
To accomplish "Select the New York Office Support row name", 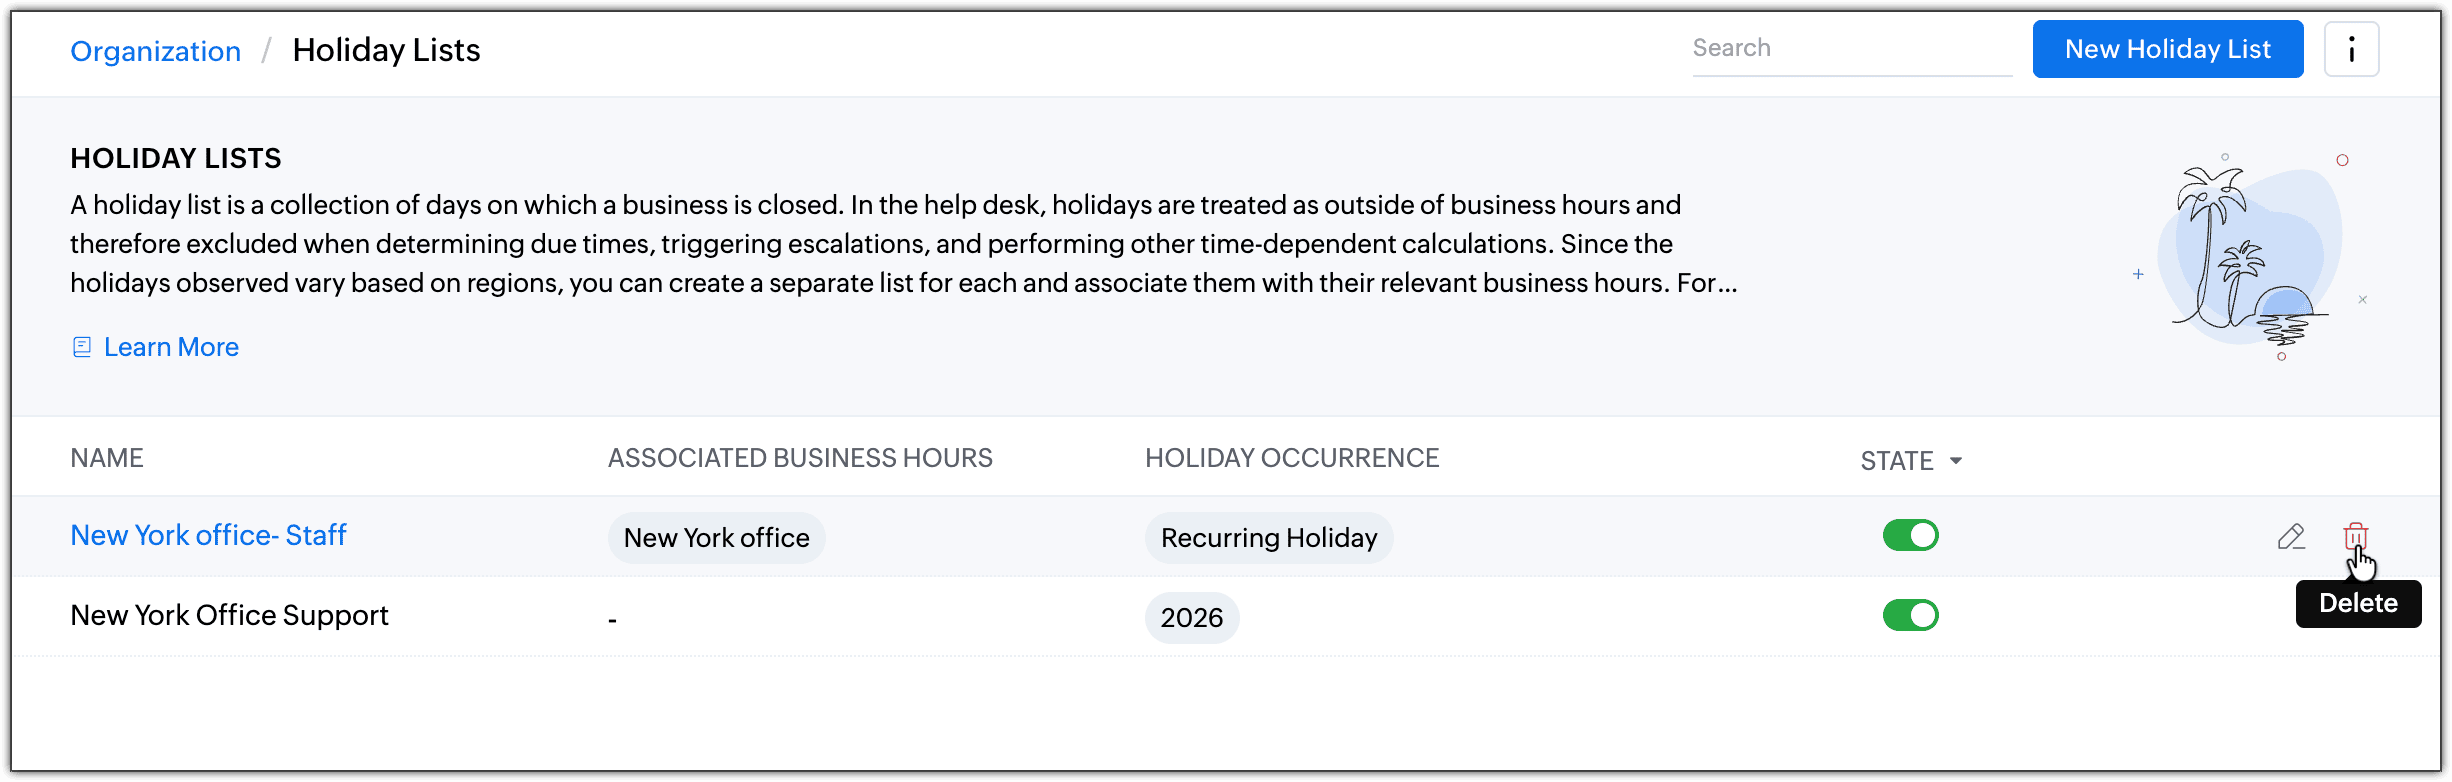I will pos(229,615).
